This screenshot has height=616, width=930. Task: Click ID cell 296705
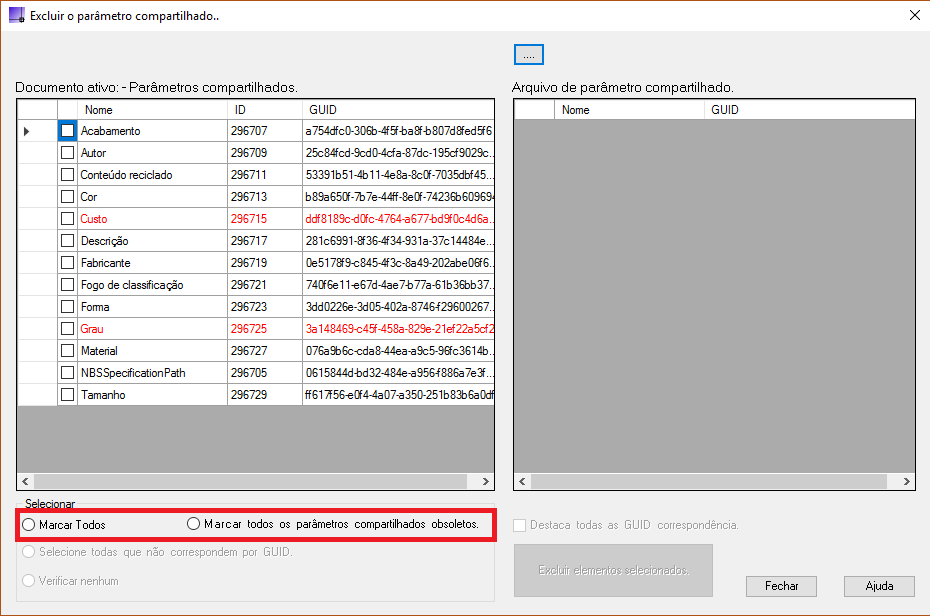point(265,372)
